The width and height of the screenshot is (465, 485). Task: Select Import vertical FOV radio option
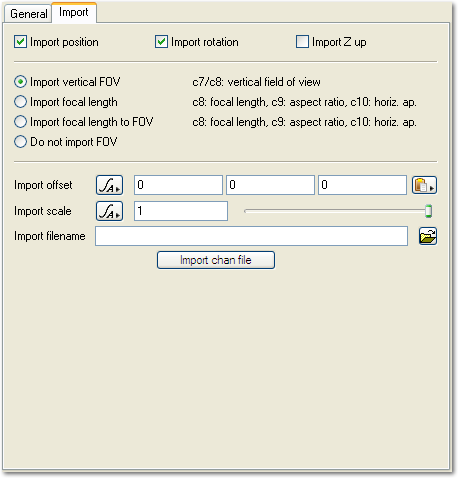[x=21, y=83]
